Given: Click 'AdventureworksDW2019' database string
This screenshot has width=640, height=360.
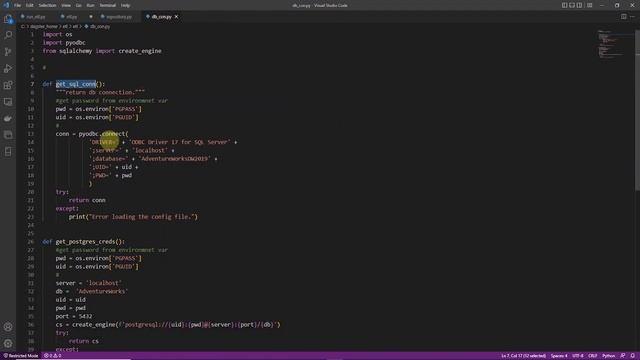Looking at the screenshot, I should click(175, 159).
